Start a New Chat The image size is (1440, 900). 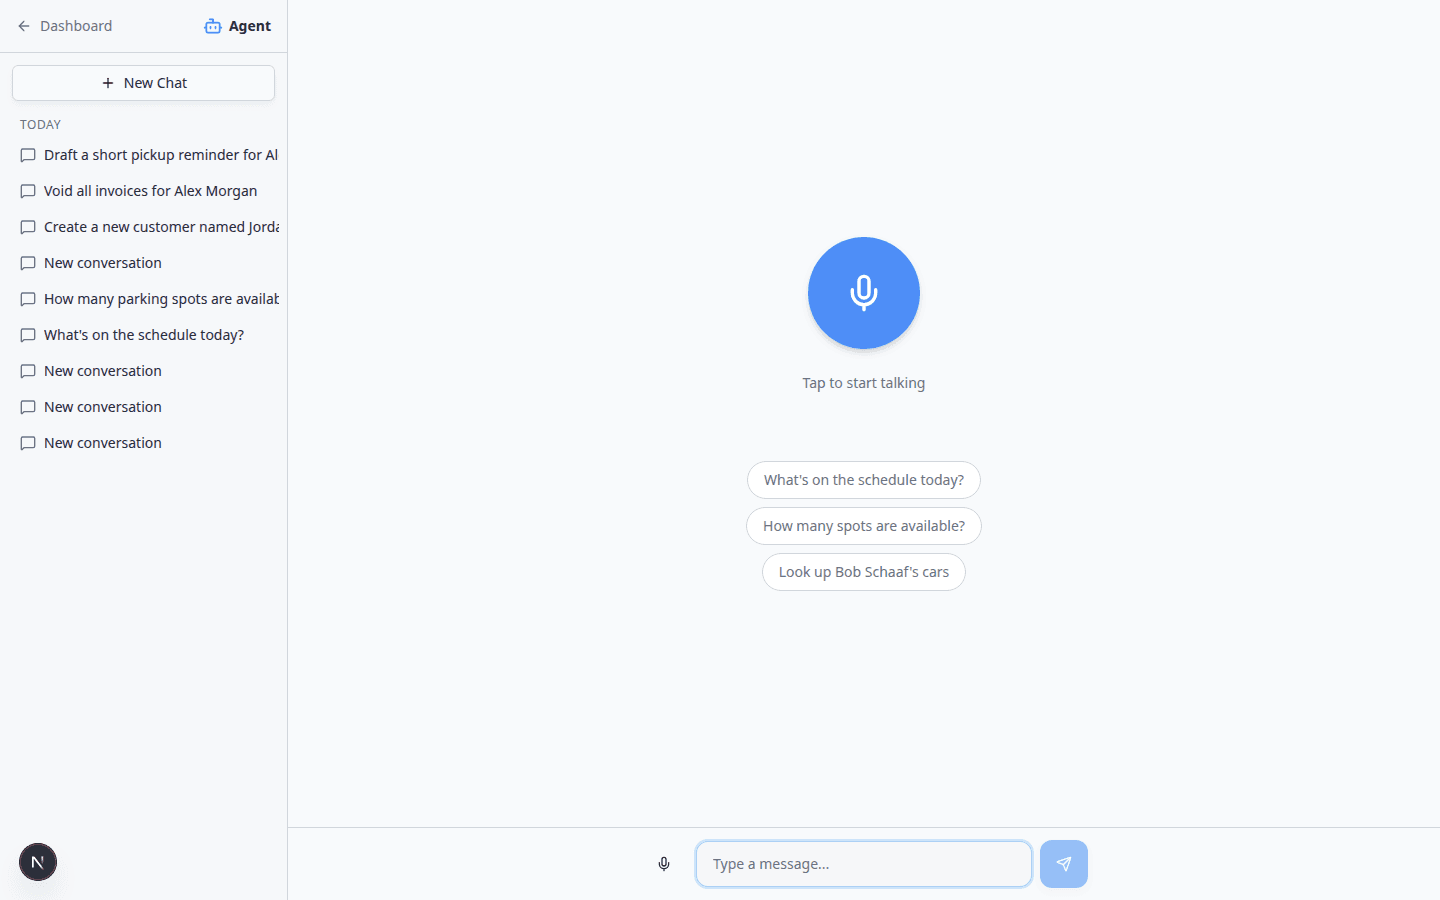143,83
